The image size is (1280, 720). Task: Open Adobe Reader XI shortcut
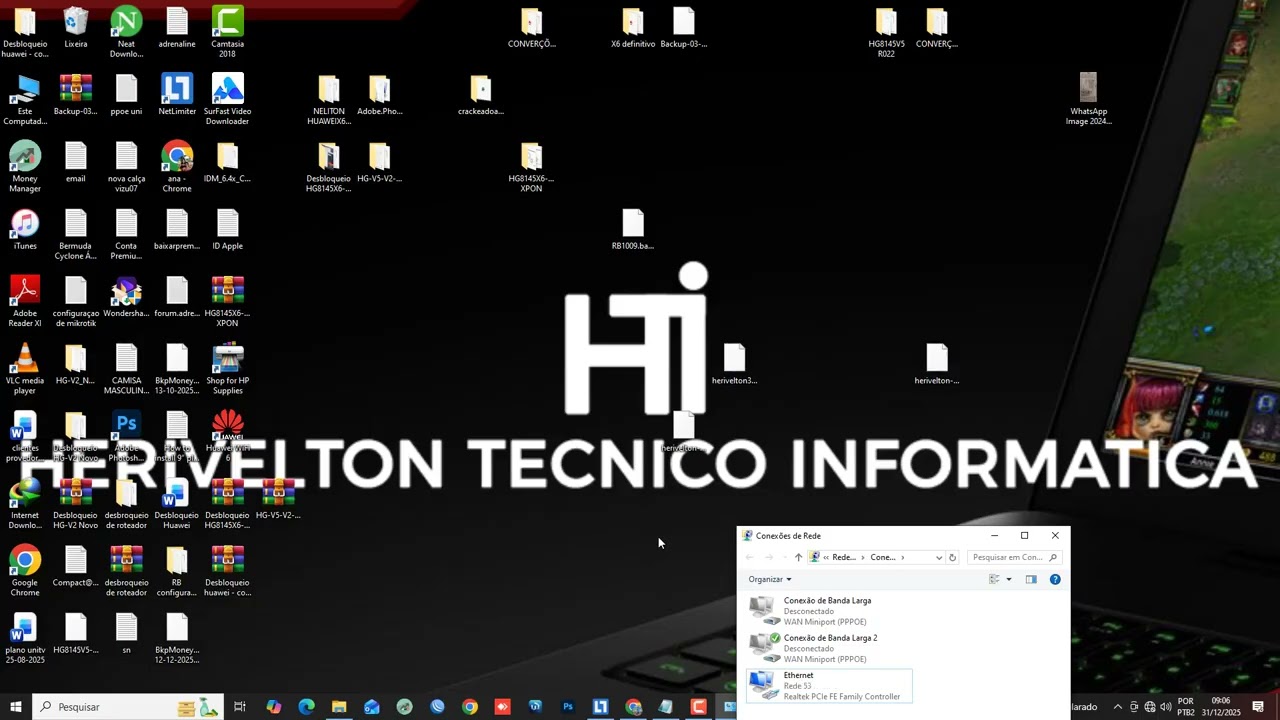(25, 301)
